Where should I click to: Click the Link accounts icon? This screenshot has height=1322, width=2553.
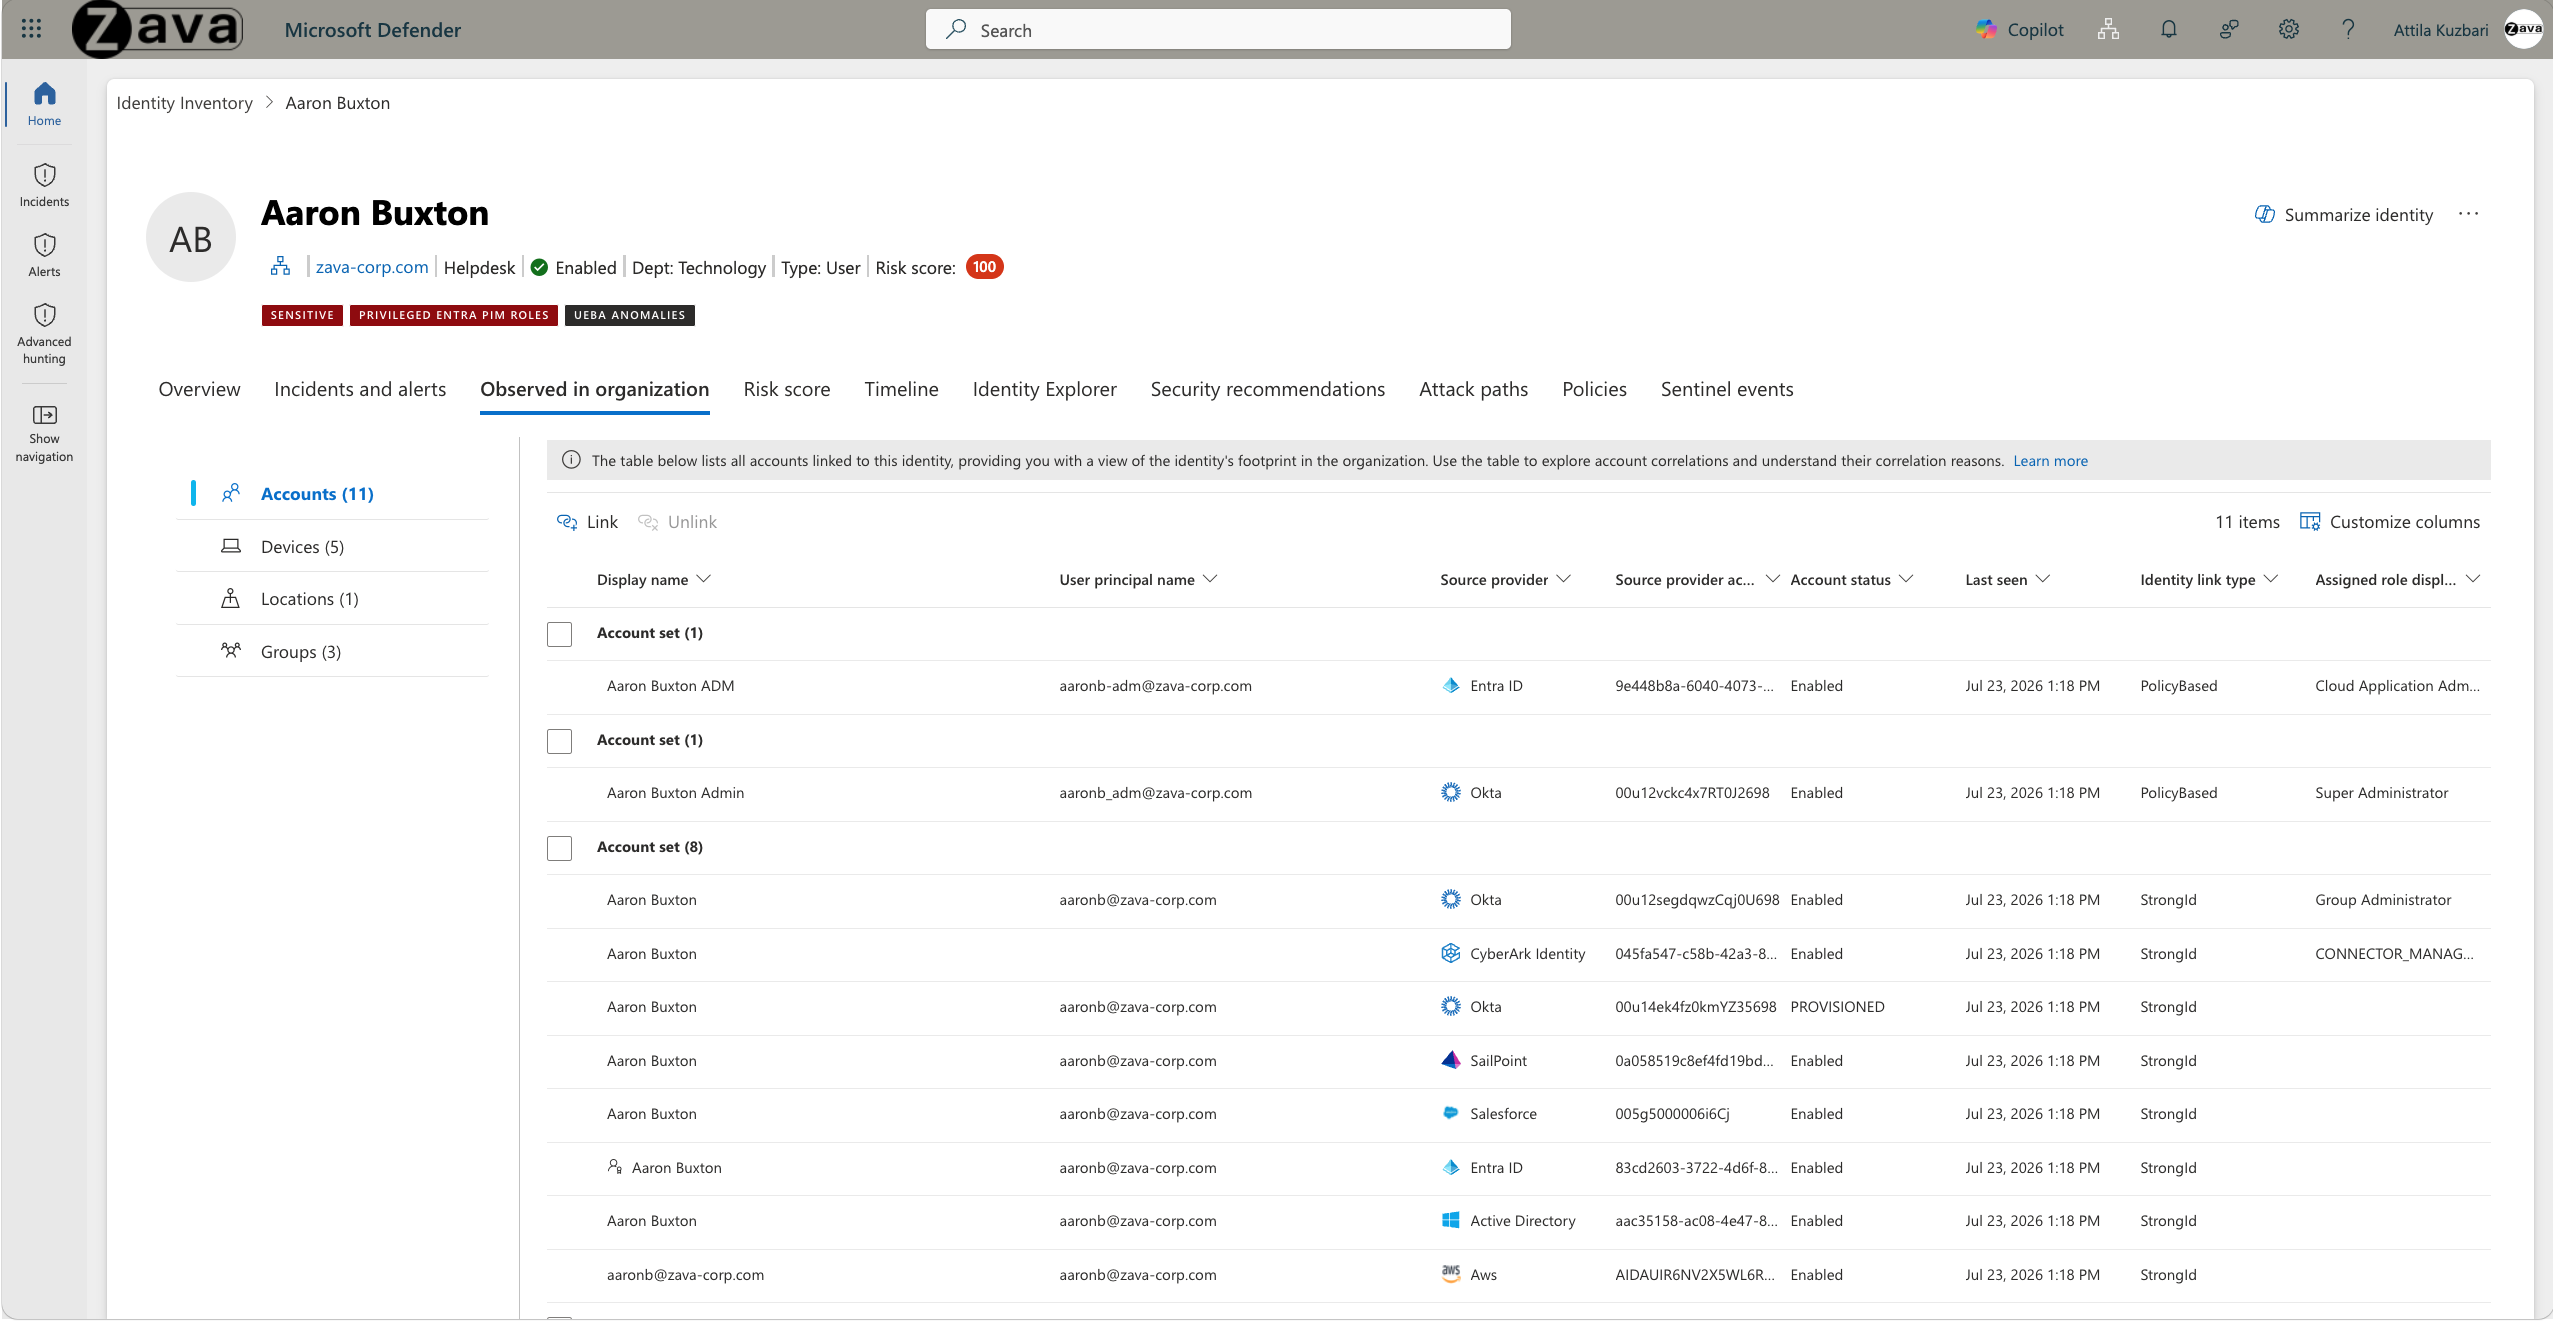click(567, 522)
